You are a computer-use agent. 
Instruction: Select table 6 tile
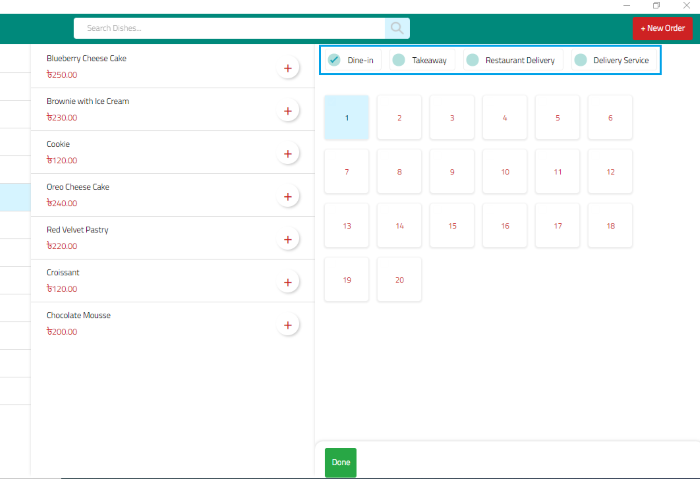[610, 118]
